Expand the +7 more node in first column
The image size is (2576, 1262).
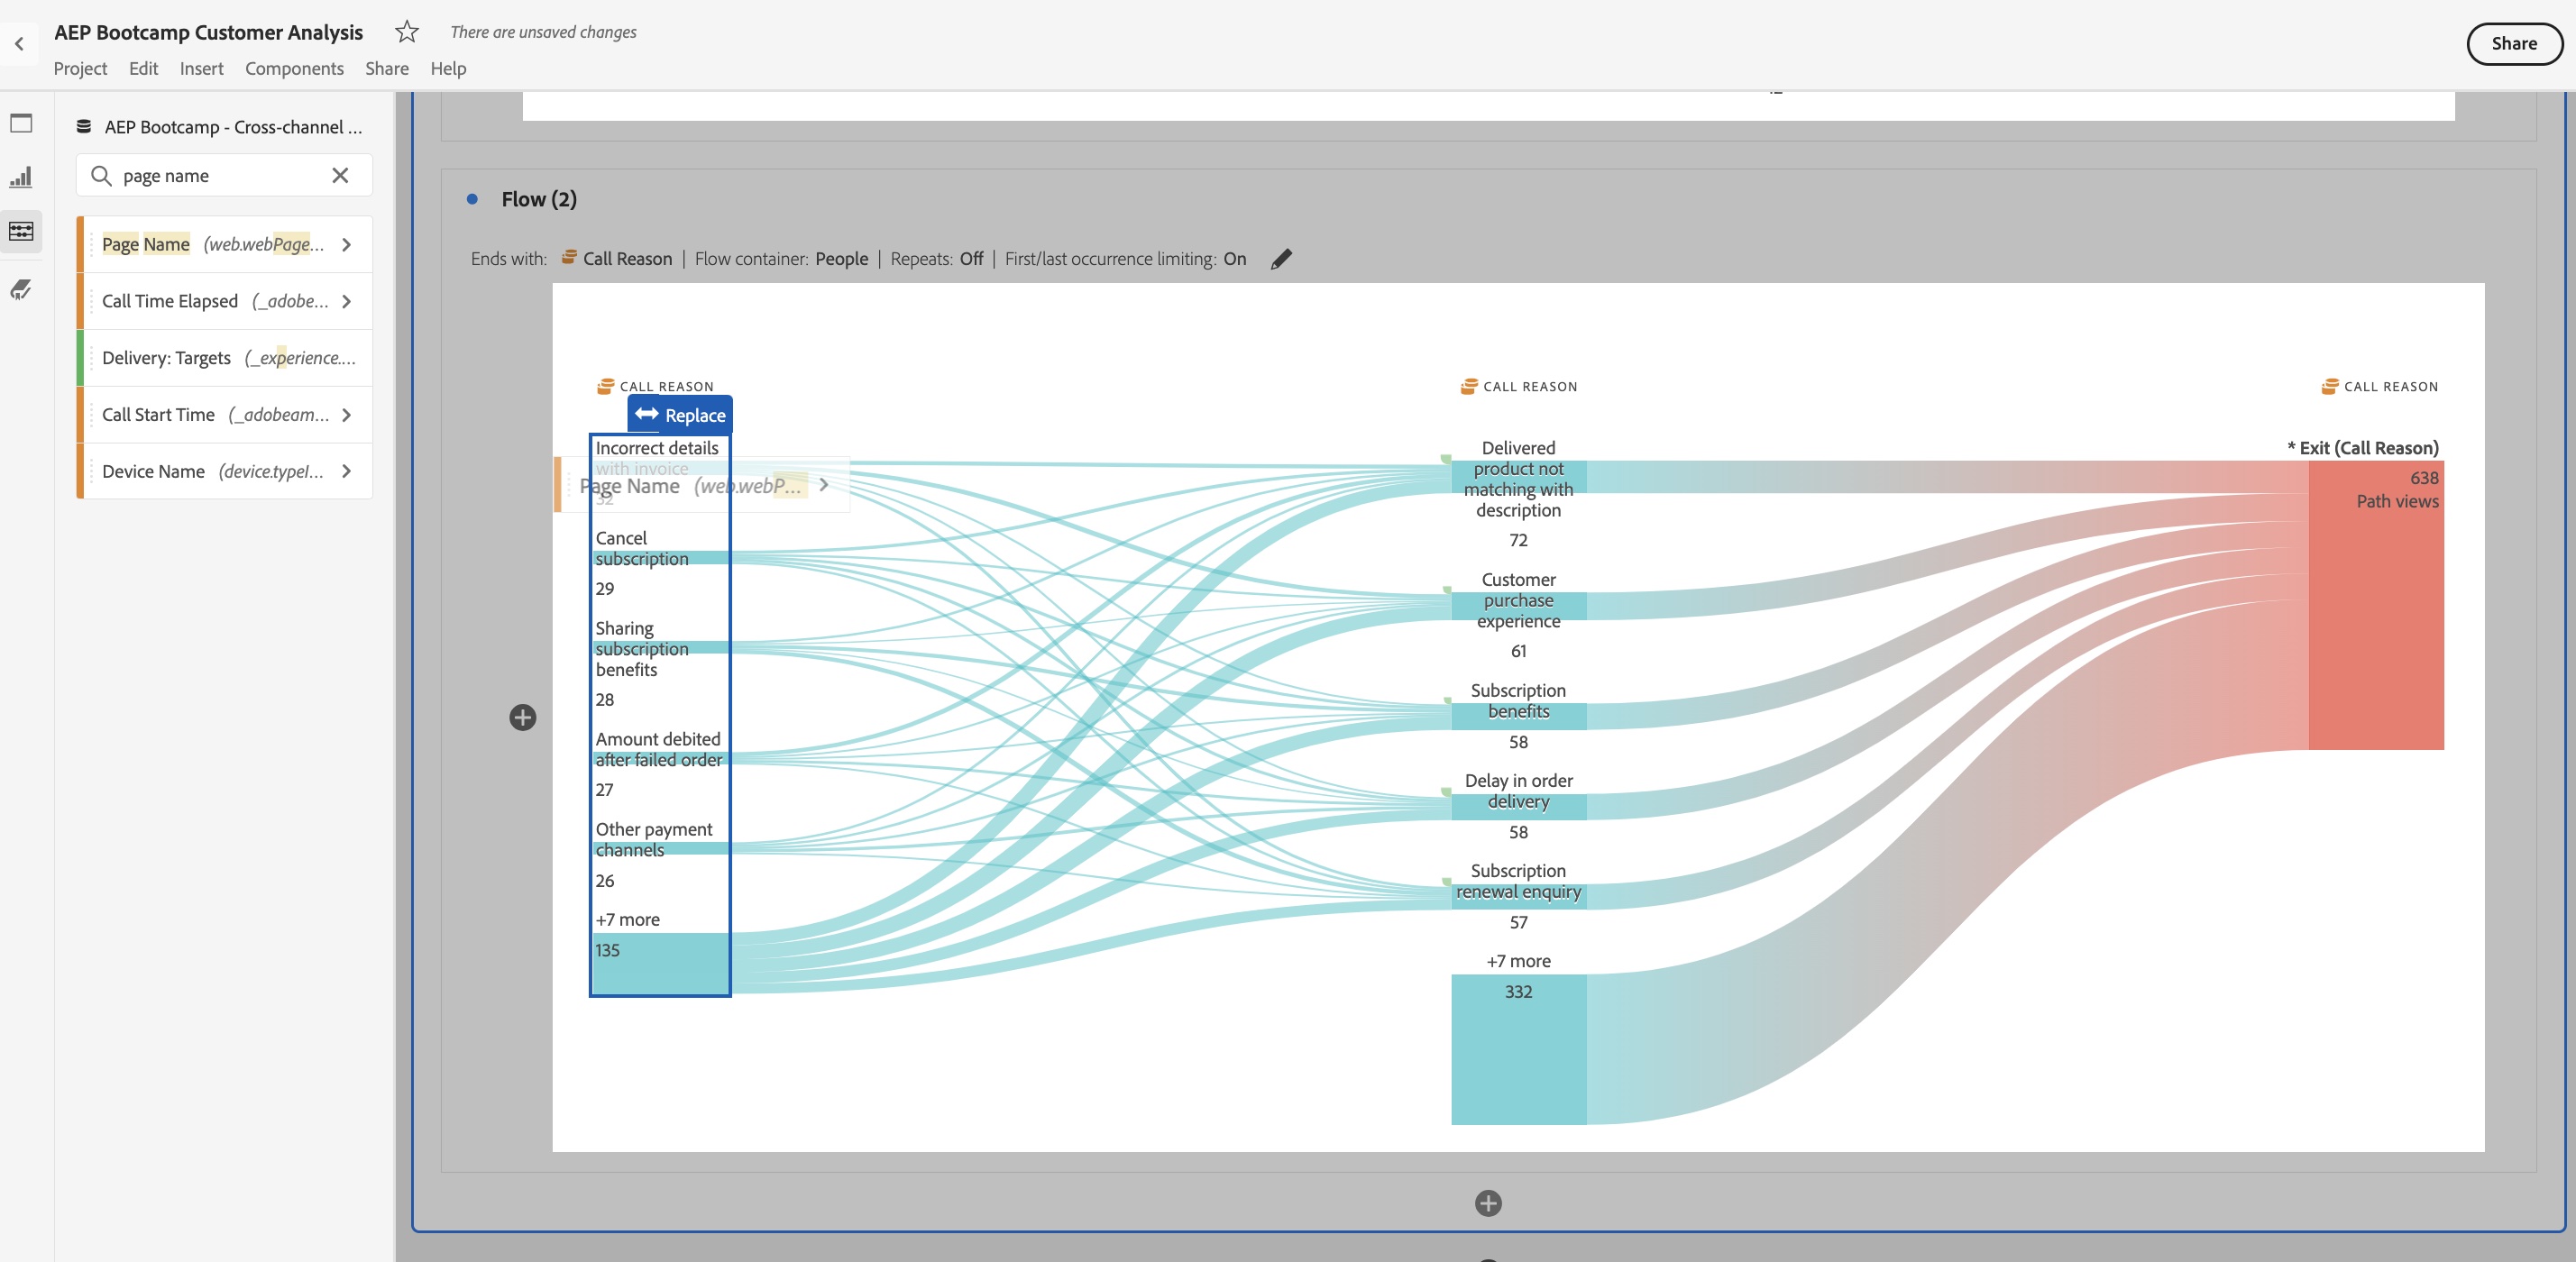660,962
